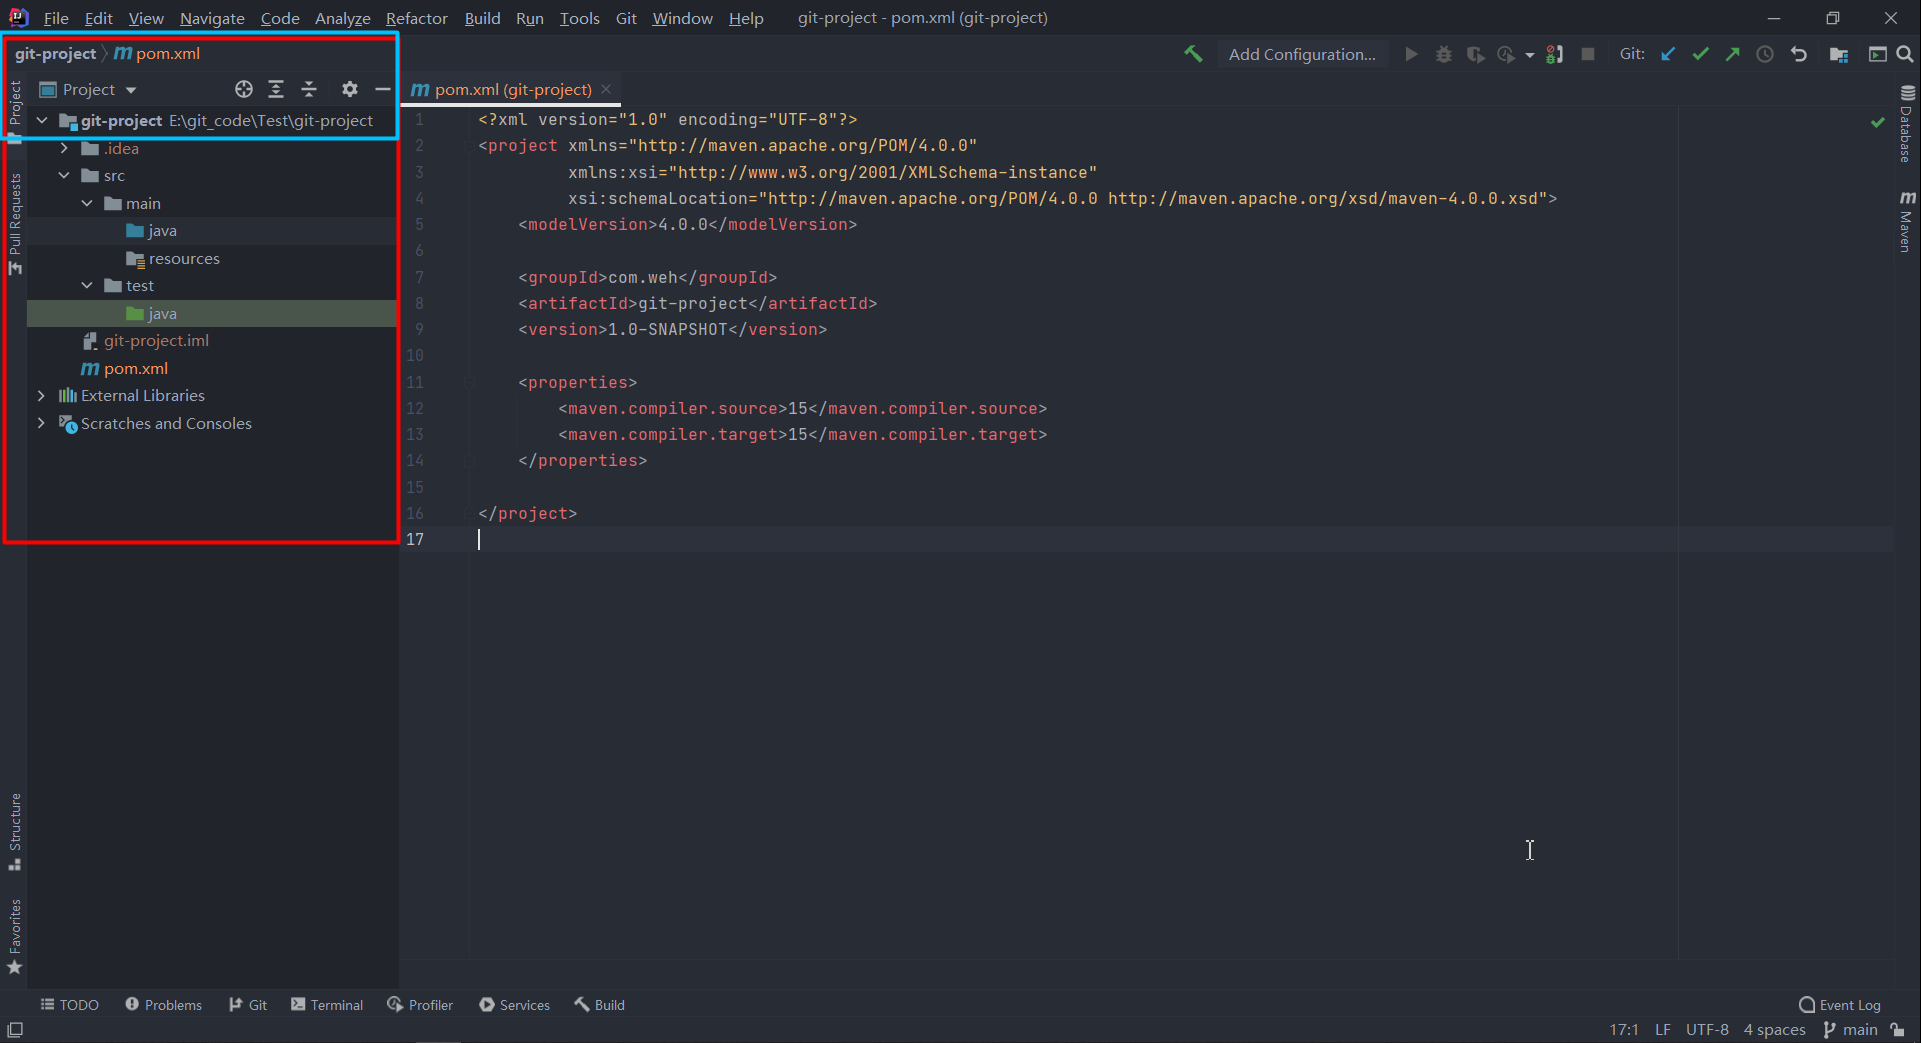Toggle the Favorites side tool window

coord(15,936)
